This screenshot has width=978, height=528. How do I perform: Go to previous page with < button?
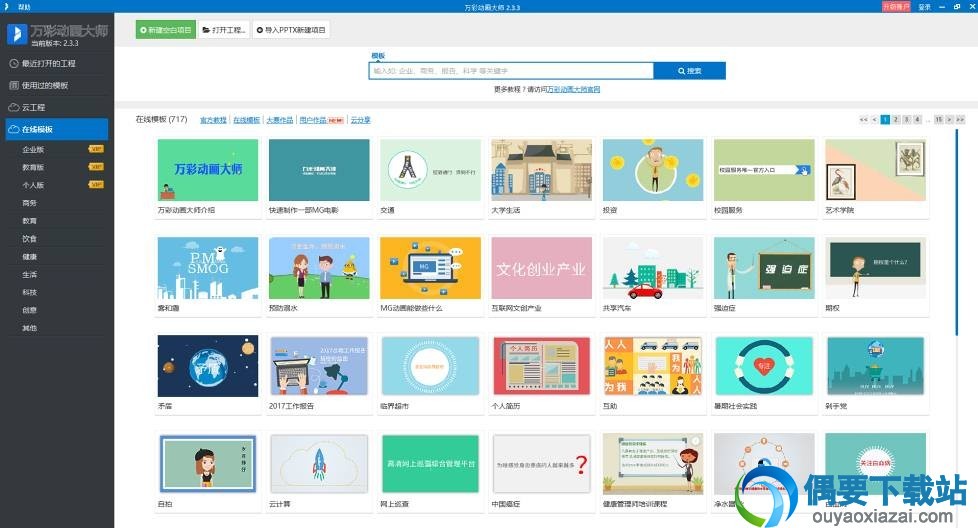[x=874, y=119]
